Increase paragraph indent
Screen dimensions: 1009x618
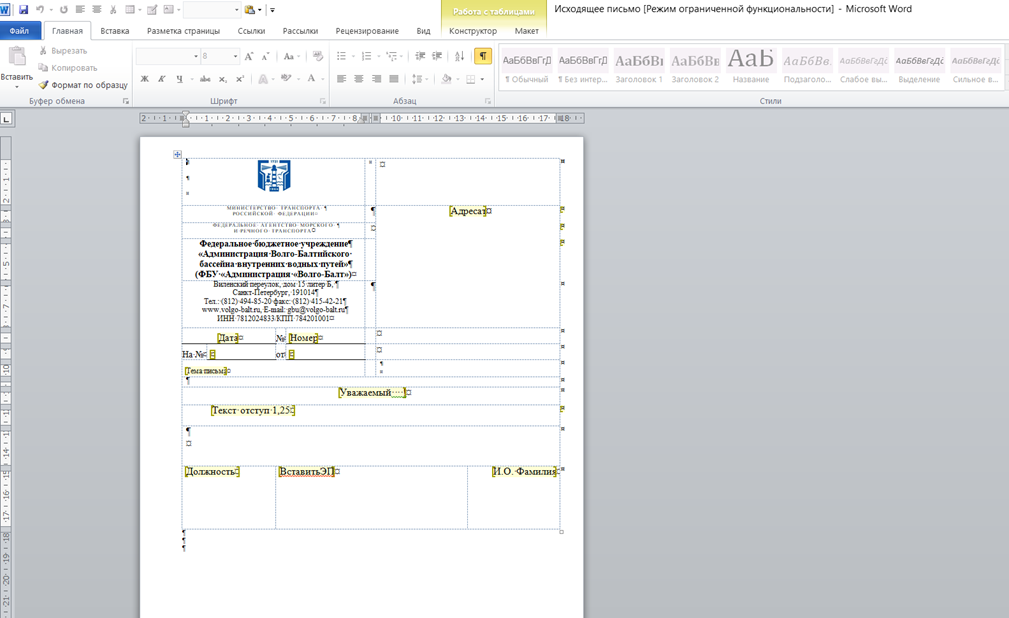437,57
